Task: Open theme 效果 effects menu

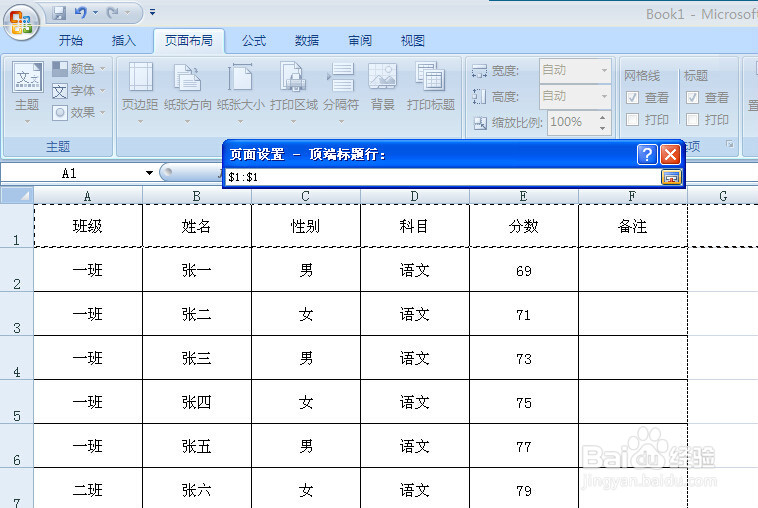Action: point(78,113)
